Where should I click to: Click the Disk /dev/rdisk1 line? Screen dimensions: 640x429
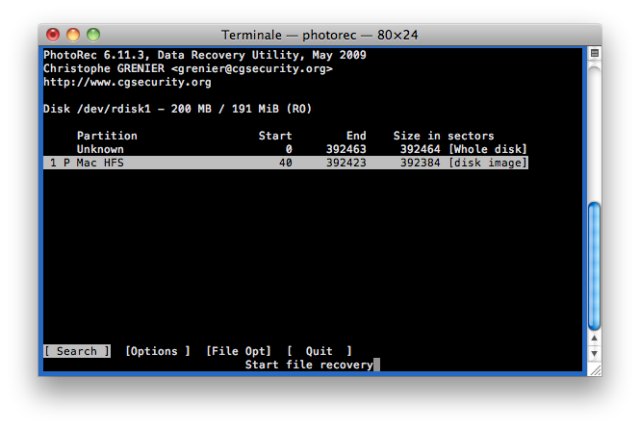178,109
